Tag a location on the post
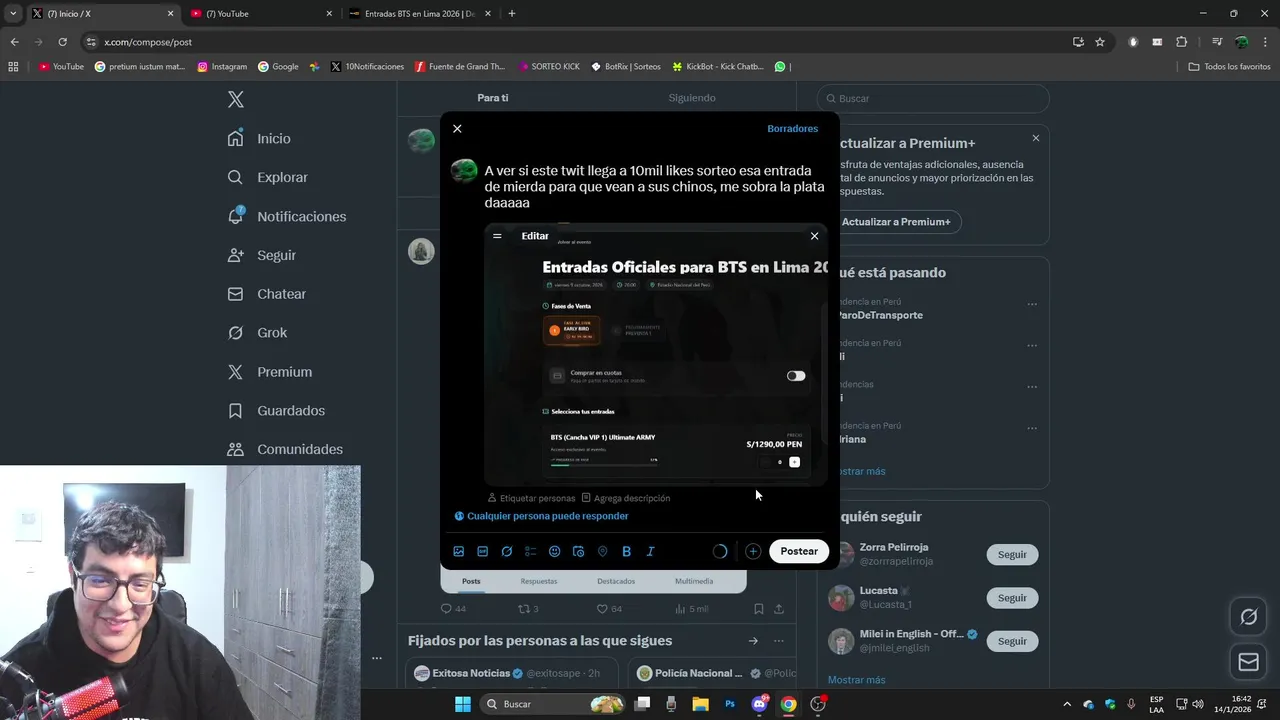 602,551
